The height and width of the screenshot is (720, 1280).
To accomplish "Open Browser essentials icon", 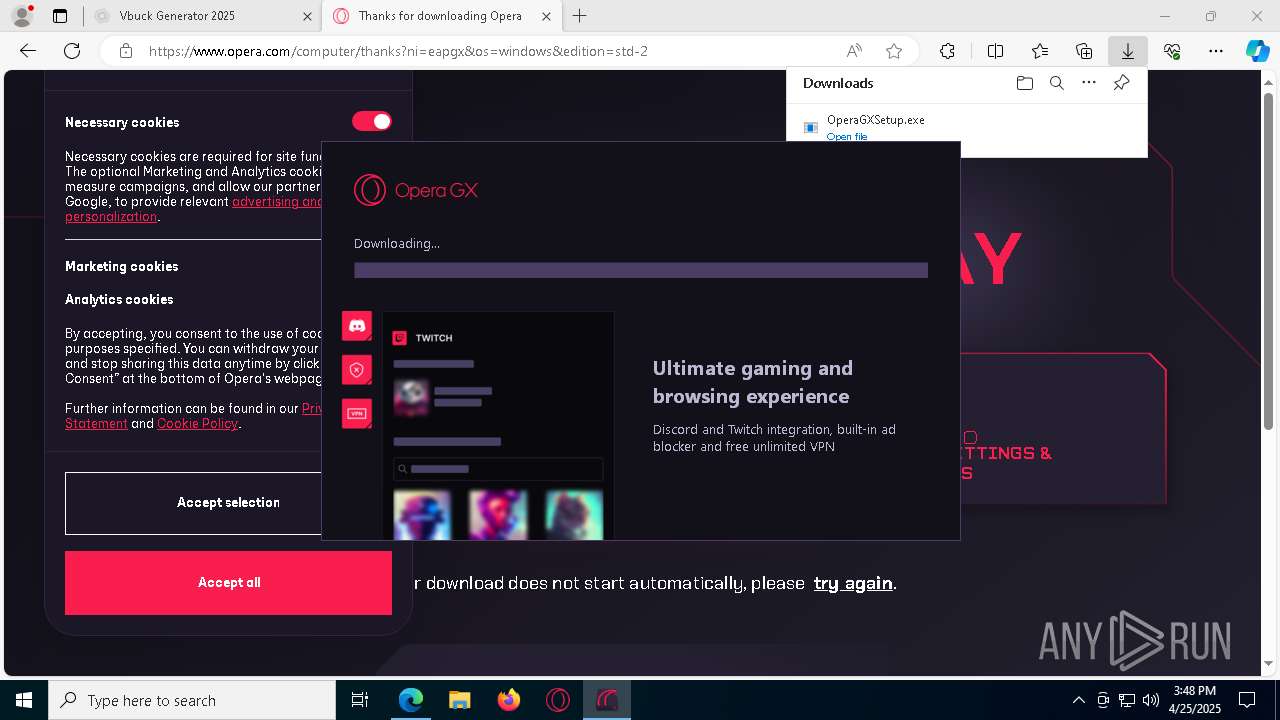I will click(x=1172, y=51).
